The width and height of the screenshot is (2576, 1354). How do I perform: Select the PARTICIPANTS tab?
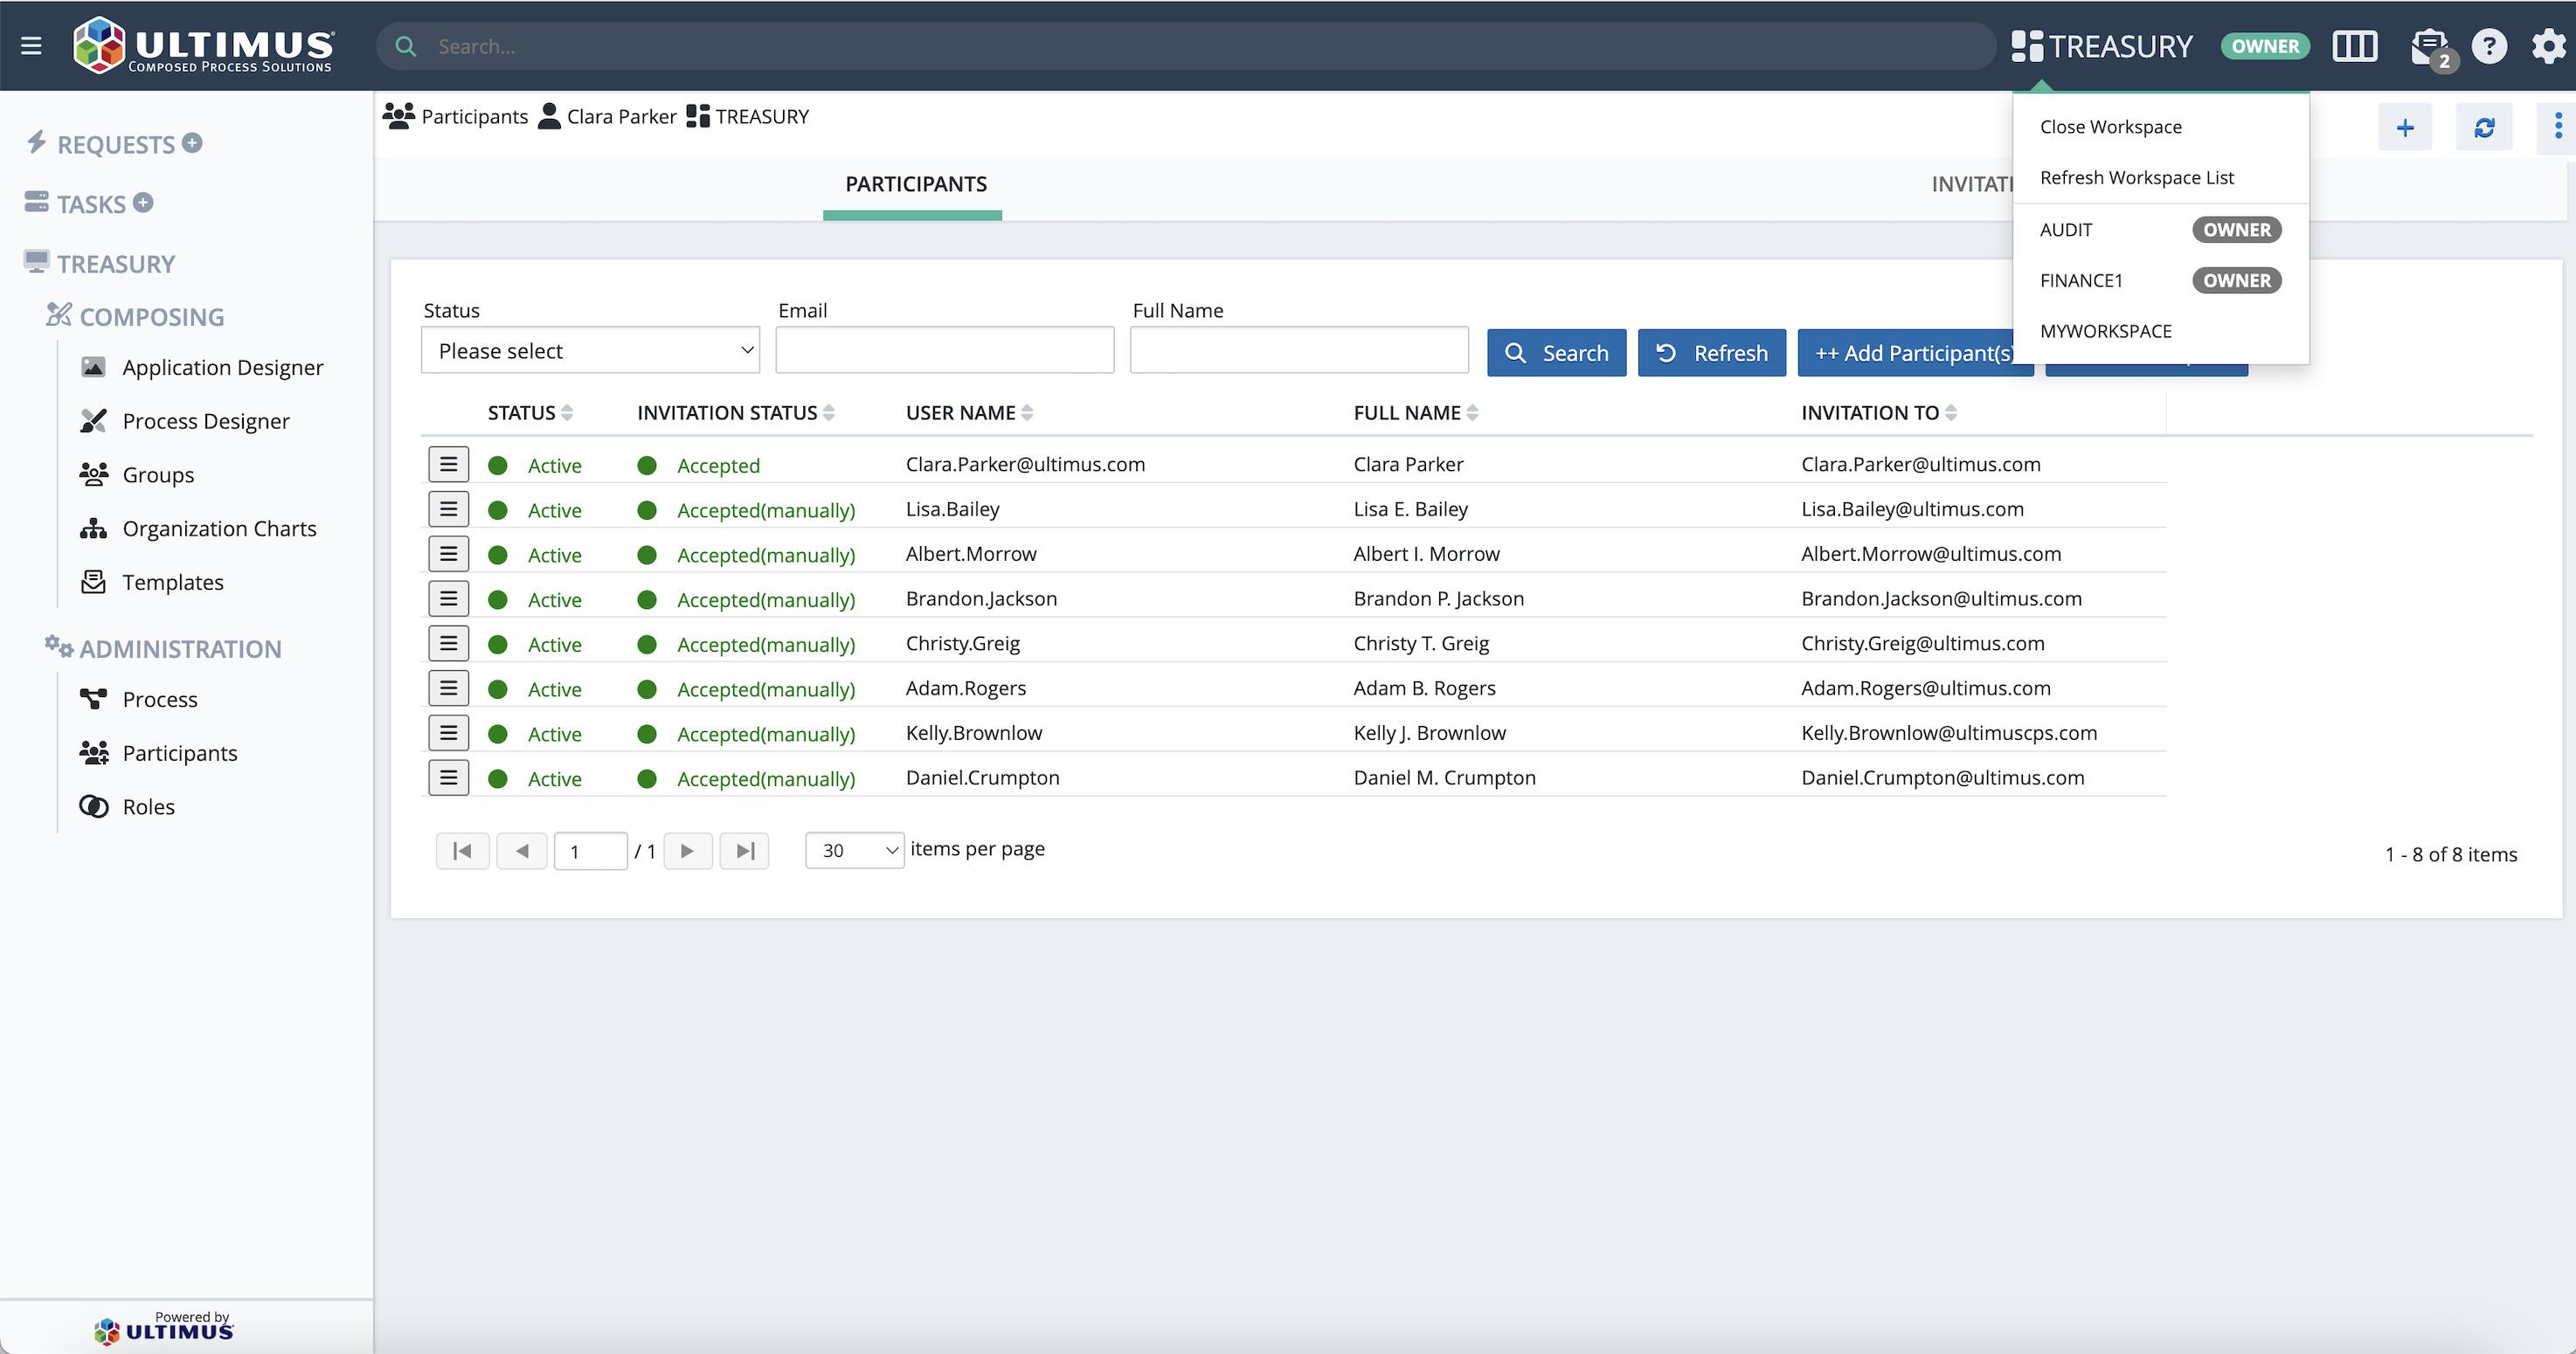915,185
